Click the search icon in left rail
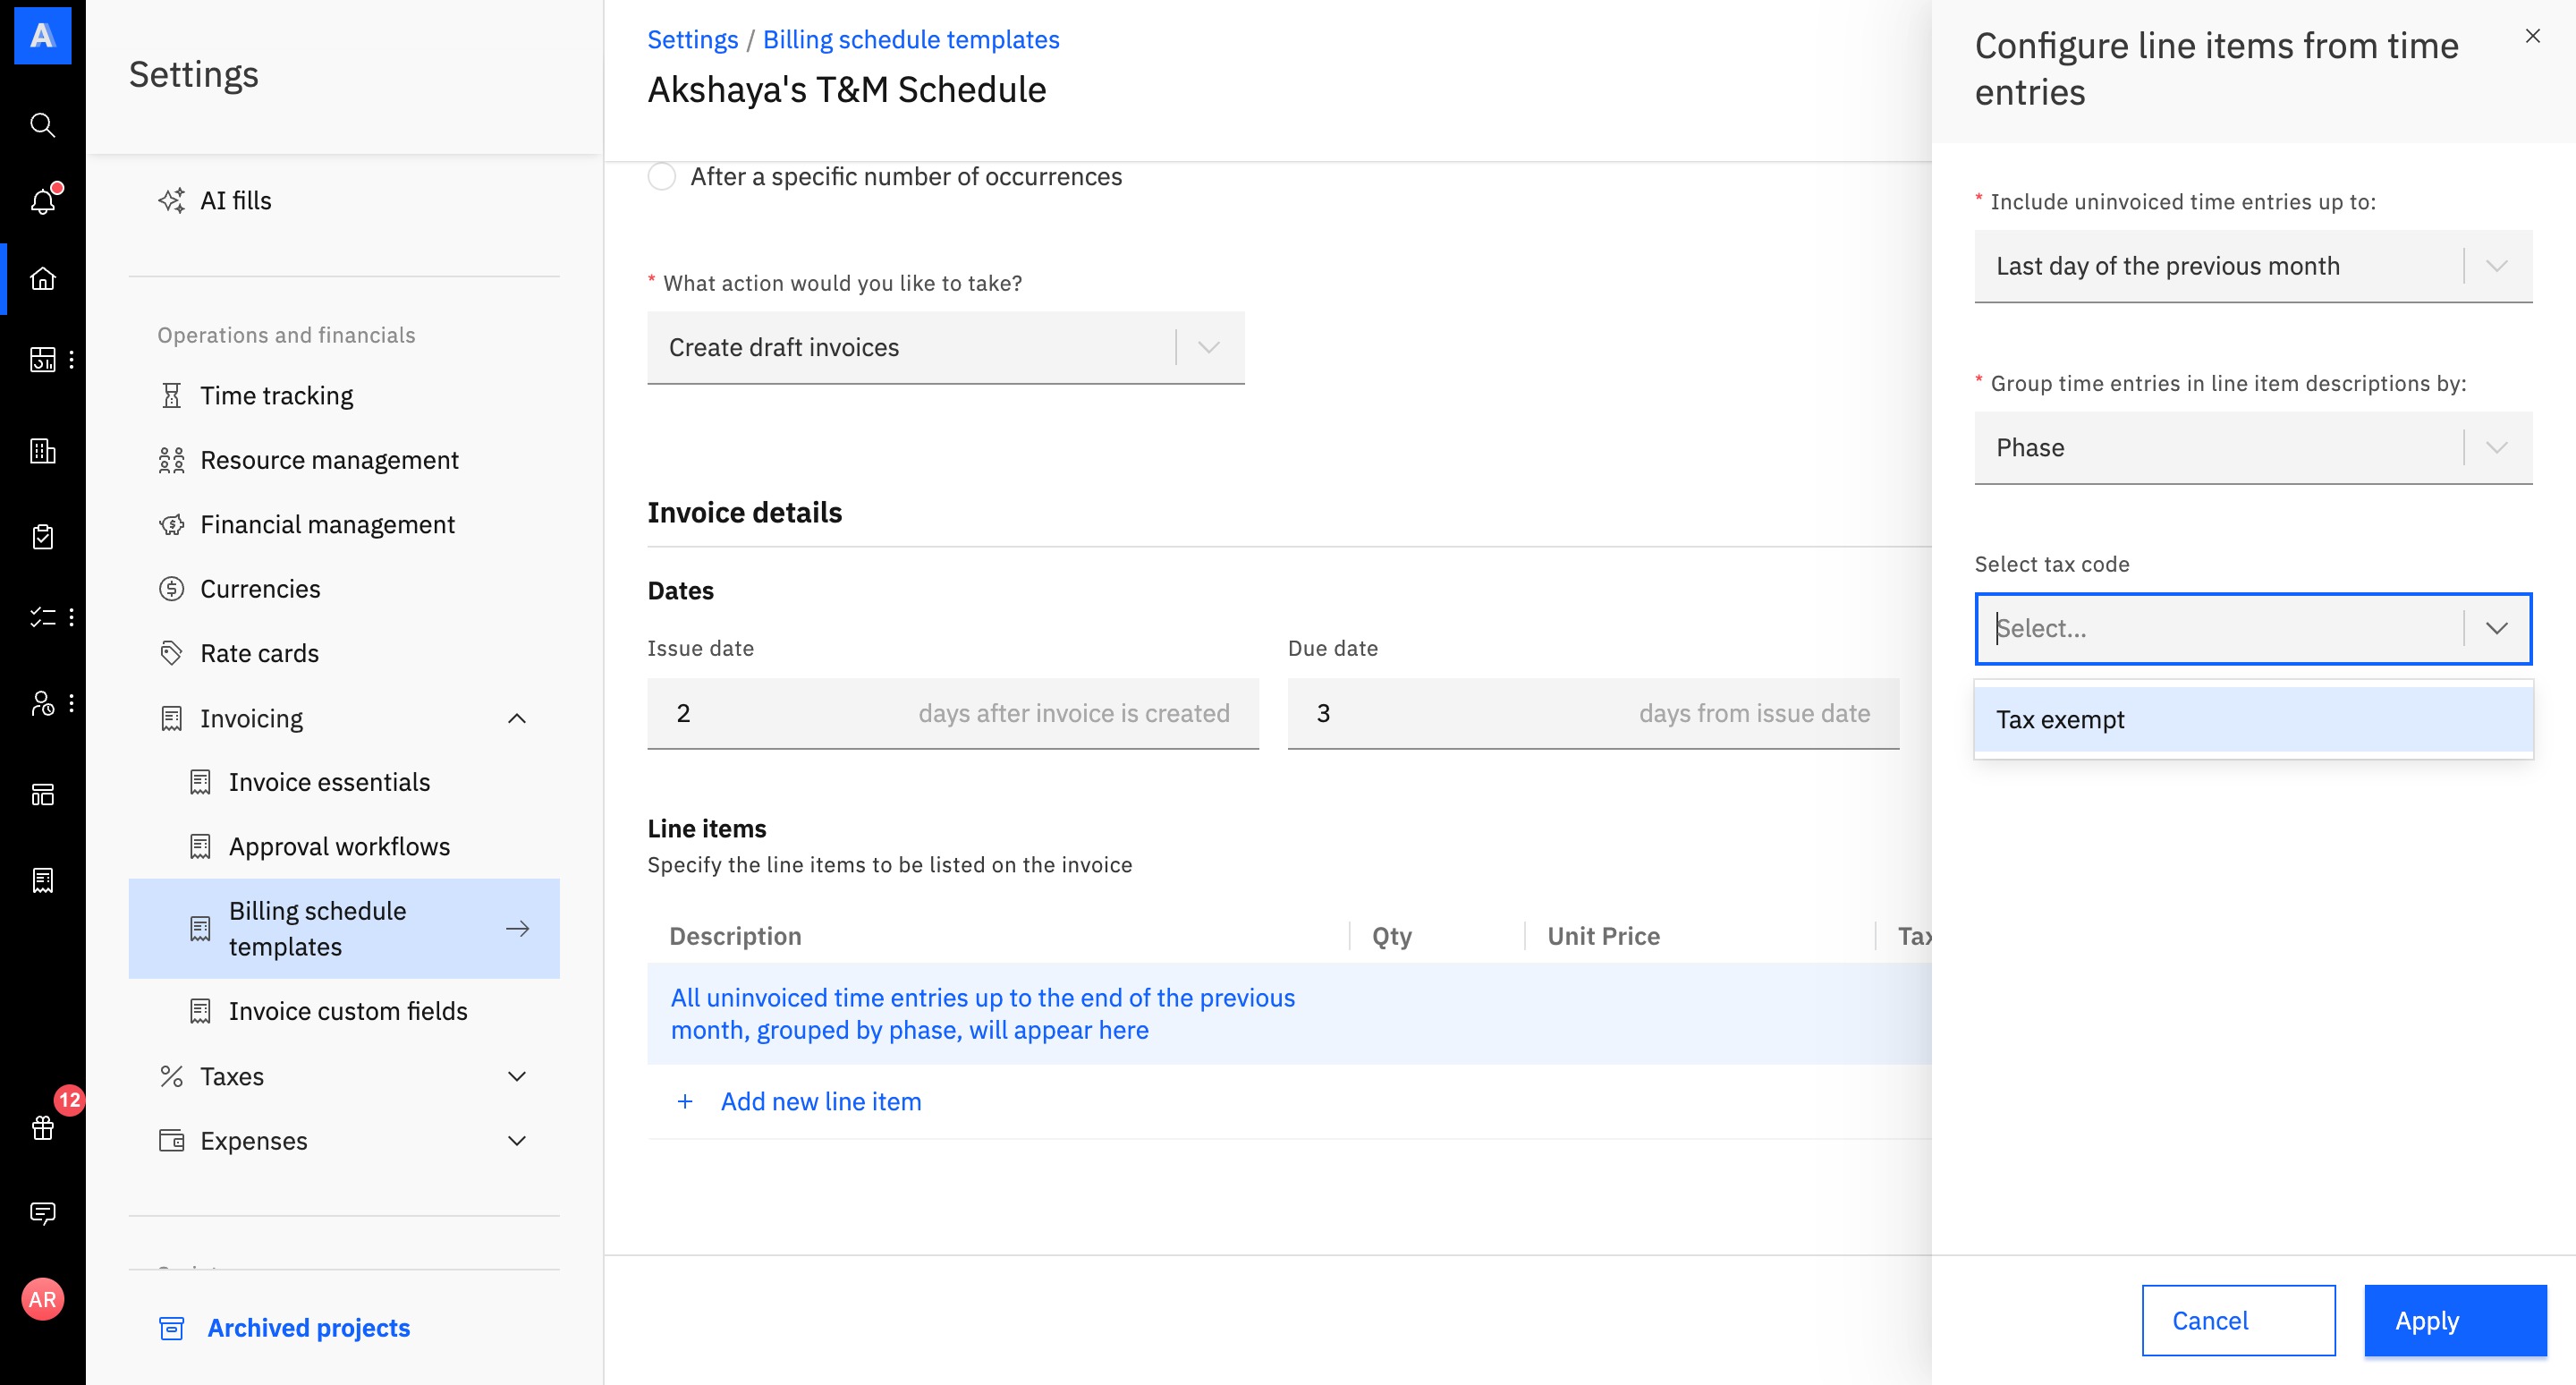The height and width of the screenshot is (1385, 2576). (42, 125)
